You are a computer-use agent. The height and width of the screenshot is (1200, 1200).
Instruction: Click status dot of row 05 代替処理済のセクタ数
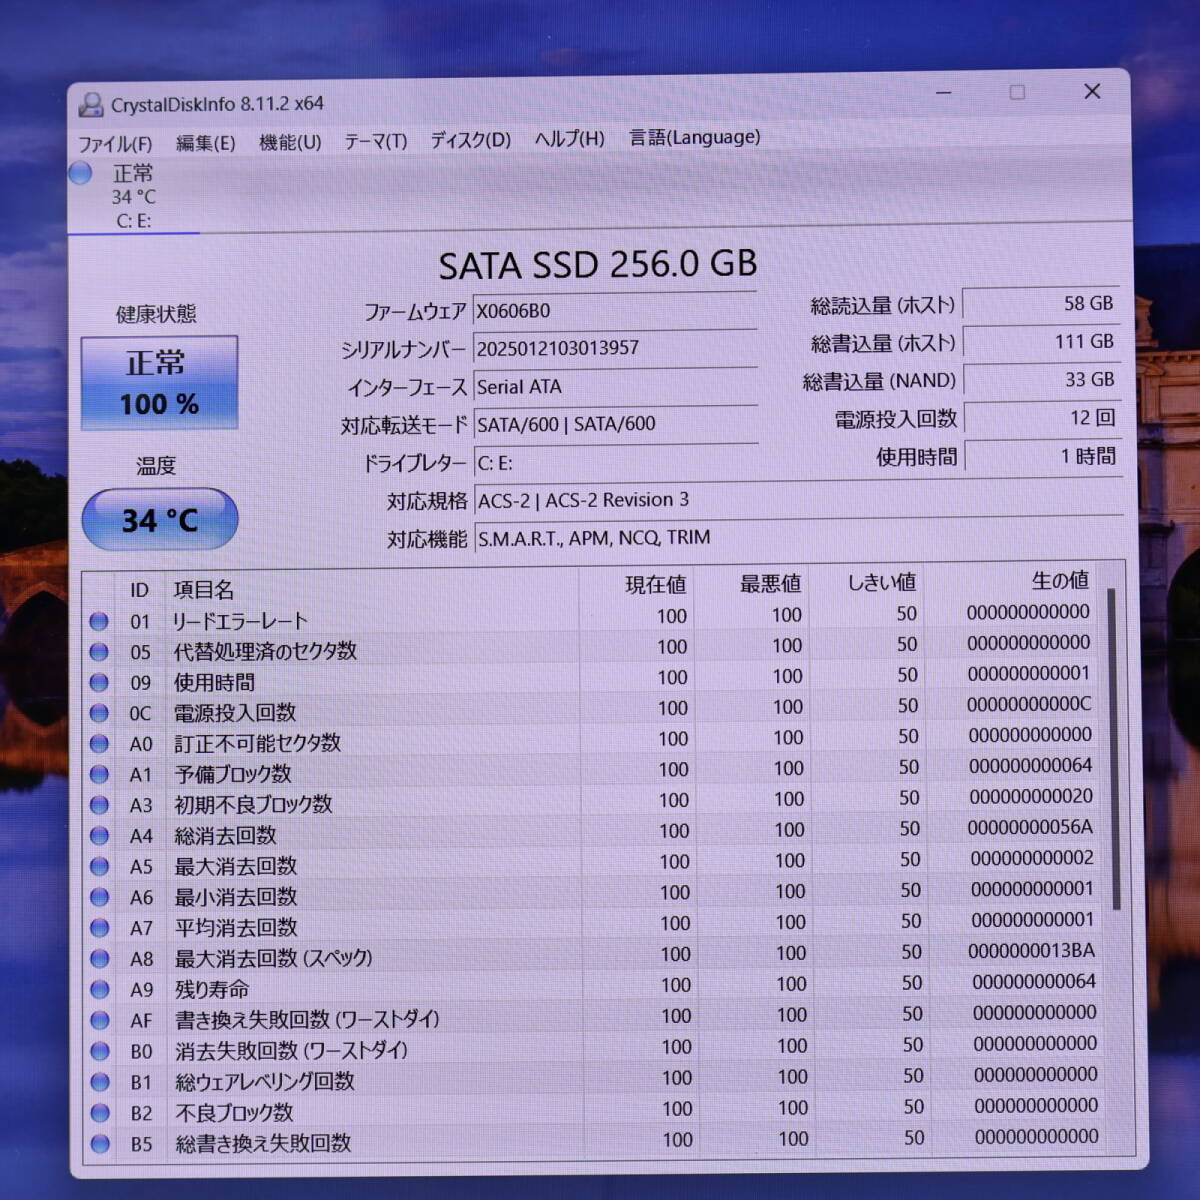pyautogui.click(x=99, y=652)
